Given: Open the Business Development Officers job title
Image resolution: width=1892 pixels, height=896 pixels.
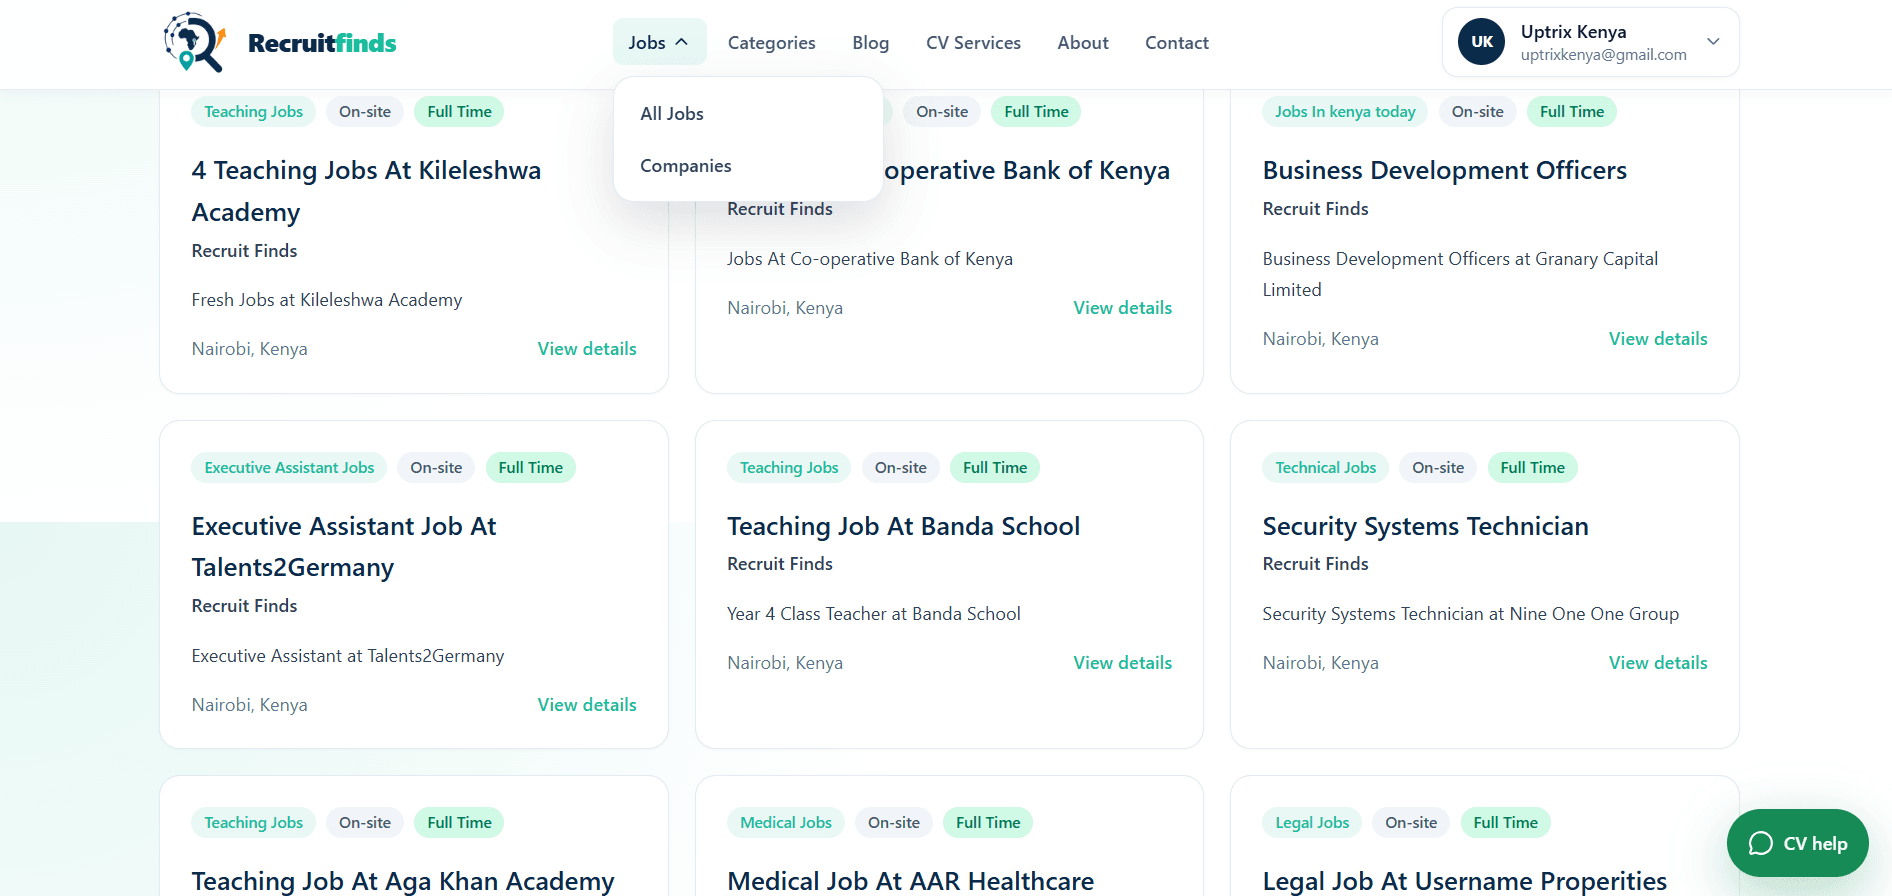Looking at the screenshot, I should point(1444,170).
